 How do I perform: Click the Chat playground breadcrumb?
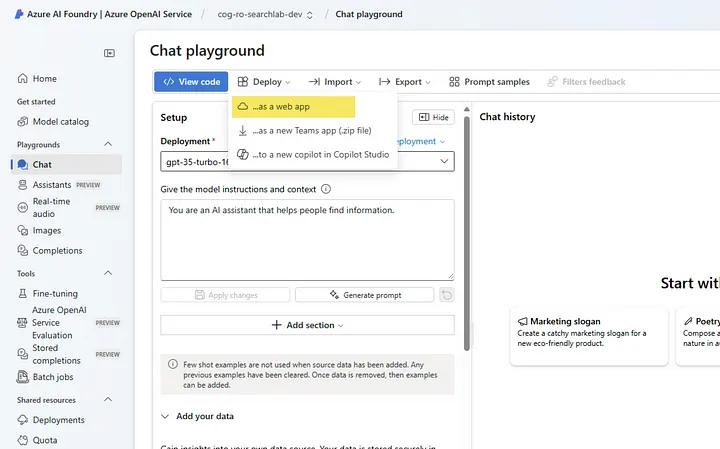point(369,14)
